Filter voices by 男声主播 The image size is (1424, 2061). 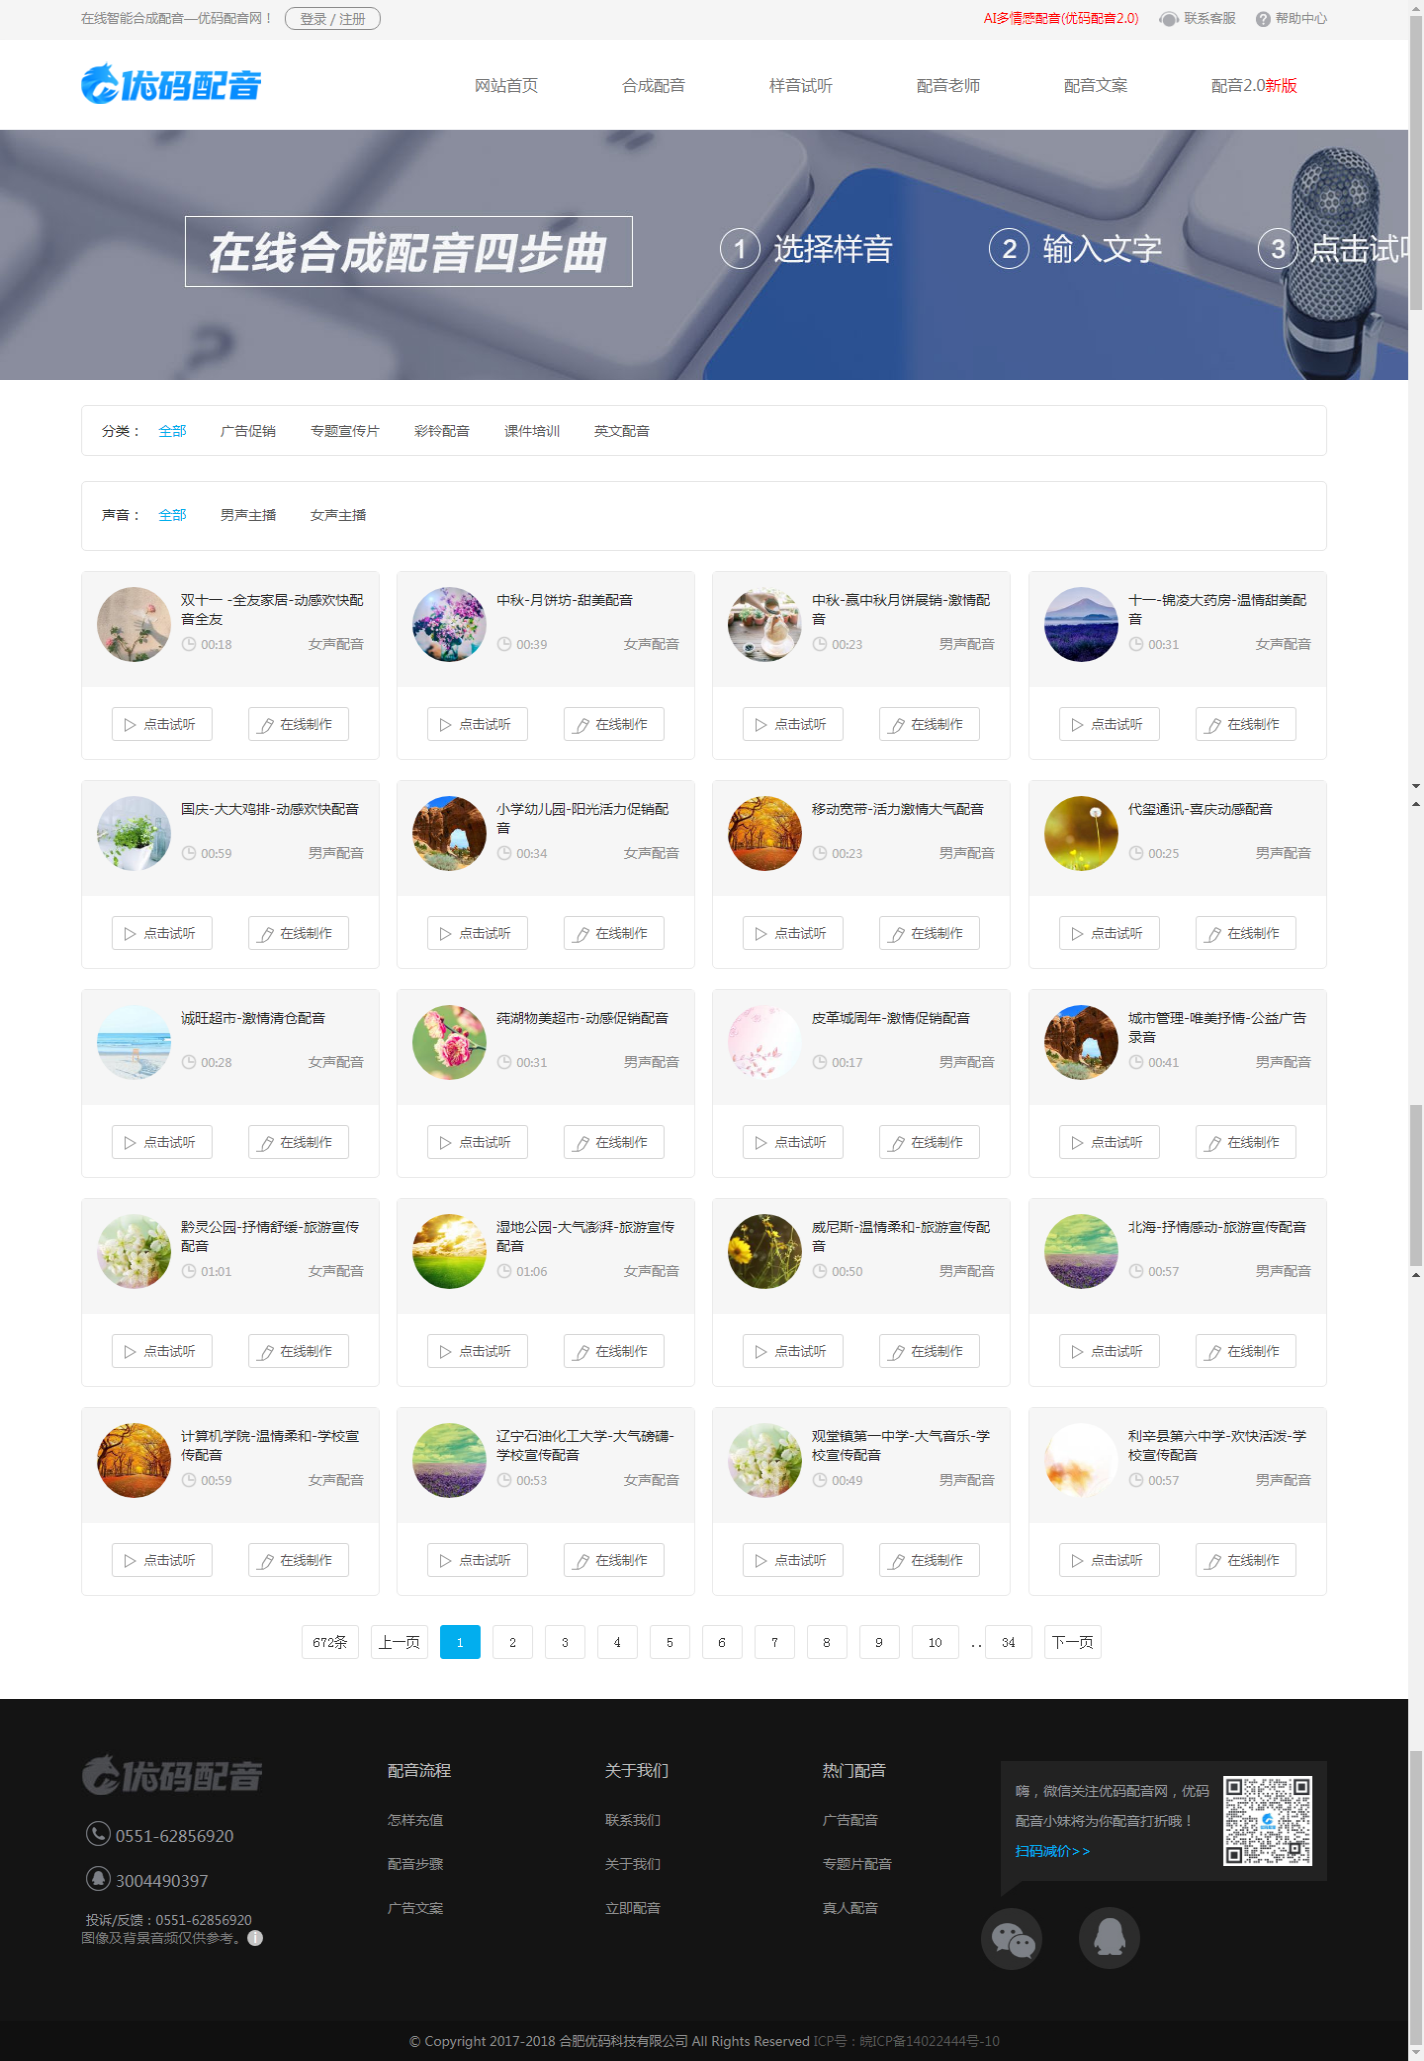[248, 515]
